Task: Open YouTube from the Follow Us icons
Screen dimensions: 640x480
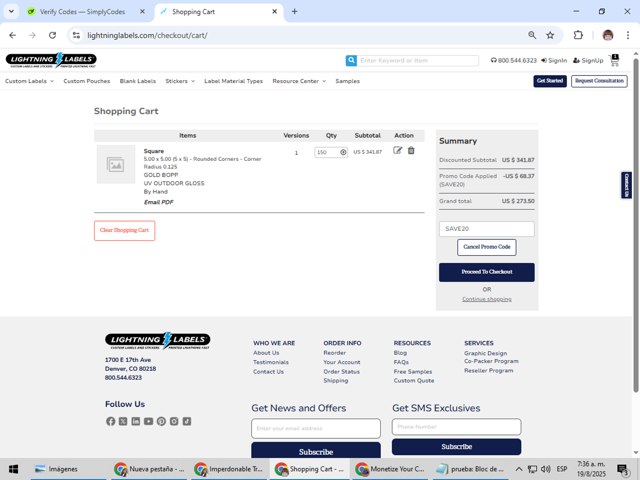Action: coord(149,421)
